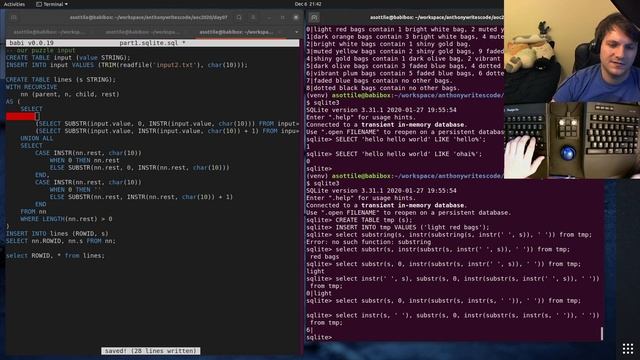The height and width of the screenshot is (360, 640).
Task: Click the right terminal scrollbar handle
Action: 602,333
